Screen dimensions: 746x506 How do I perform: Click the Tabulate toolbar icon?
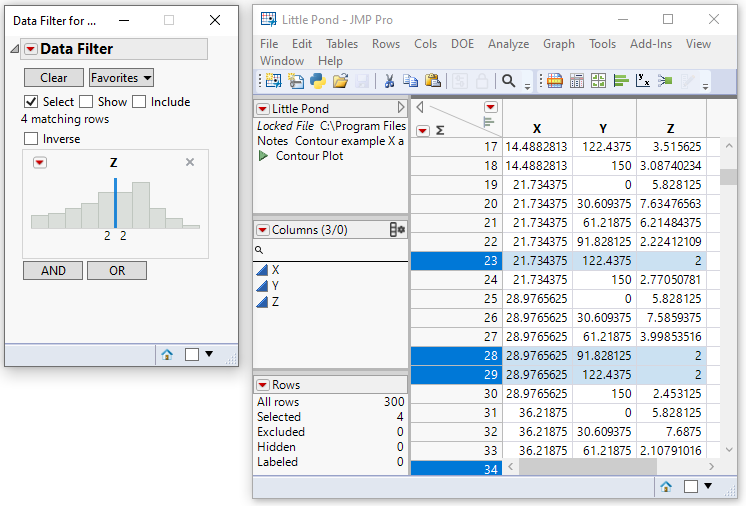577,81
